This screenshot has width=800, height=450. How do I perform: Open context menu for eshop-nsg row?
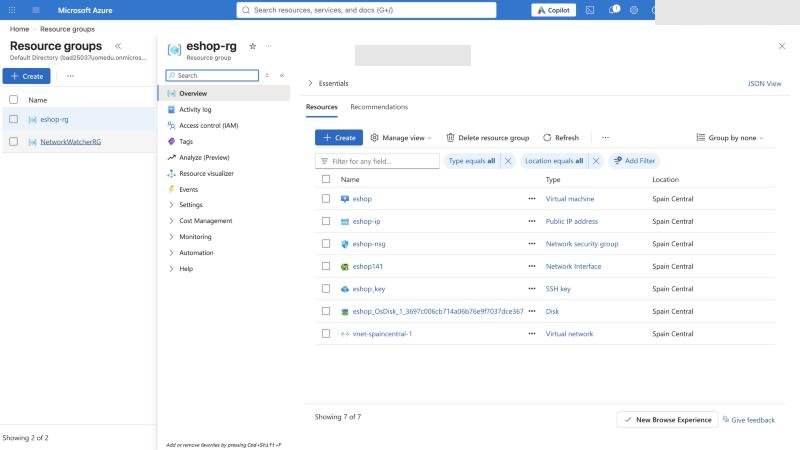[532, 243]
